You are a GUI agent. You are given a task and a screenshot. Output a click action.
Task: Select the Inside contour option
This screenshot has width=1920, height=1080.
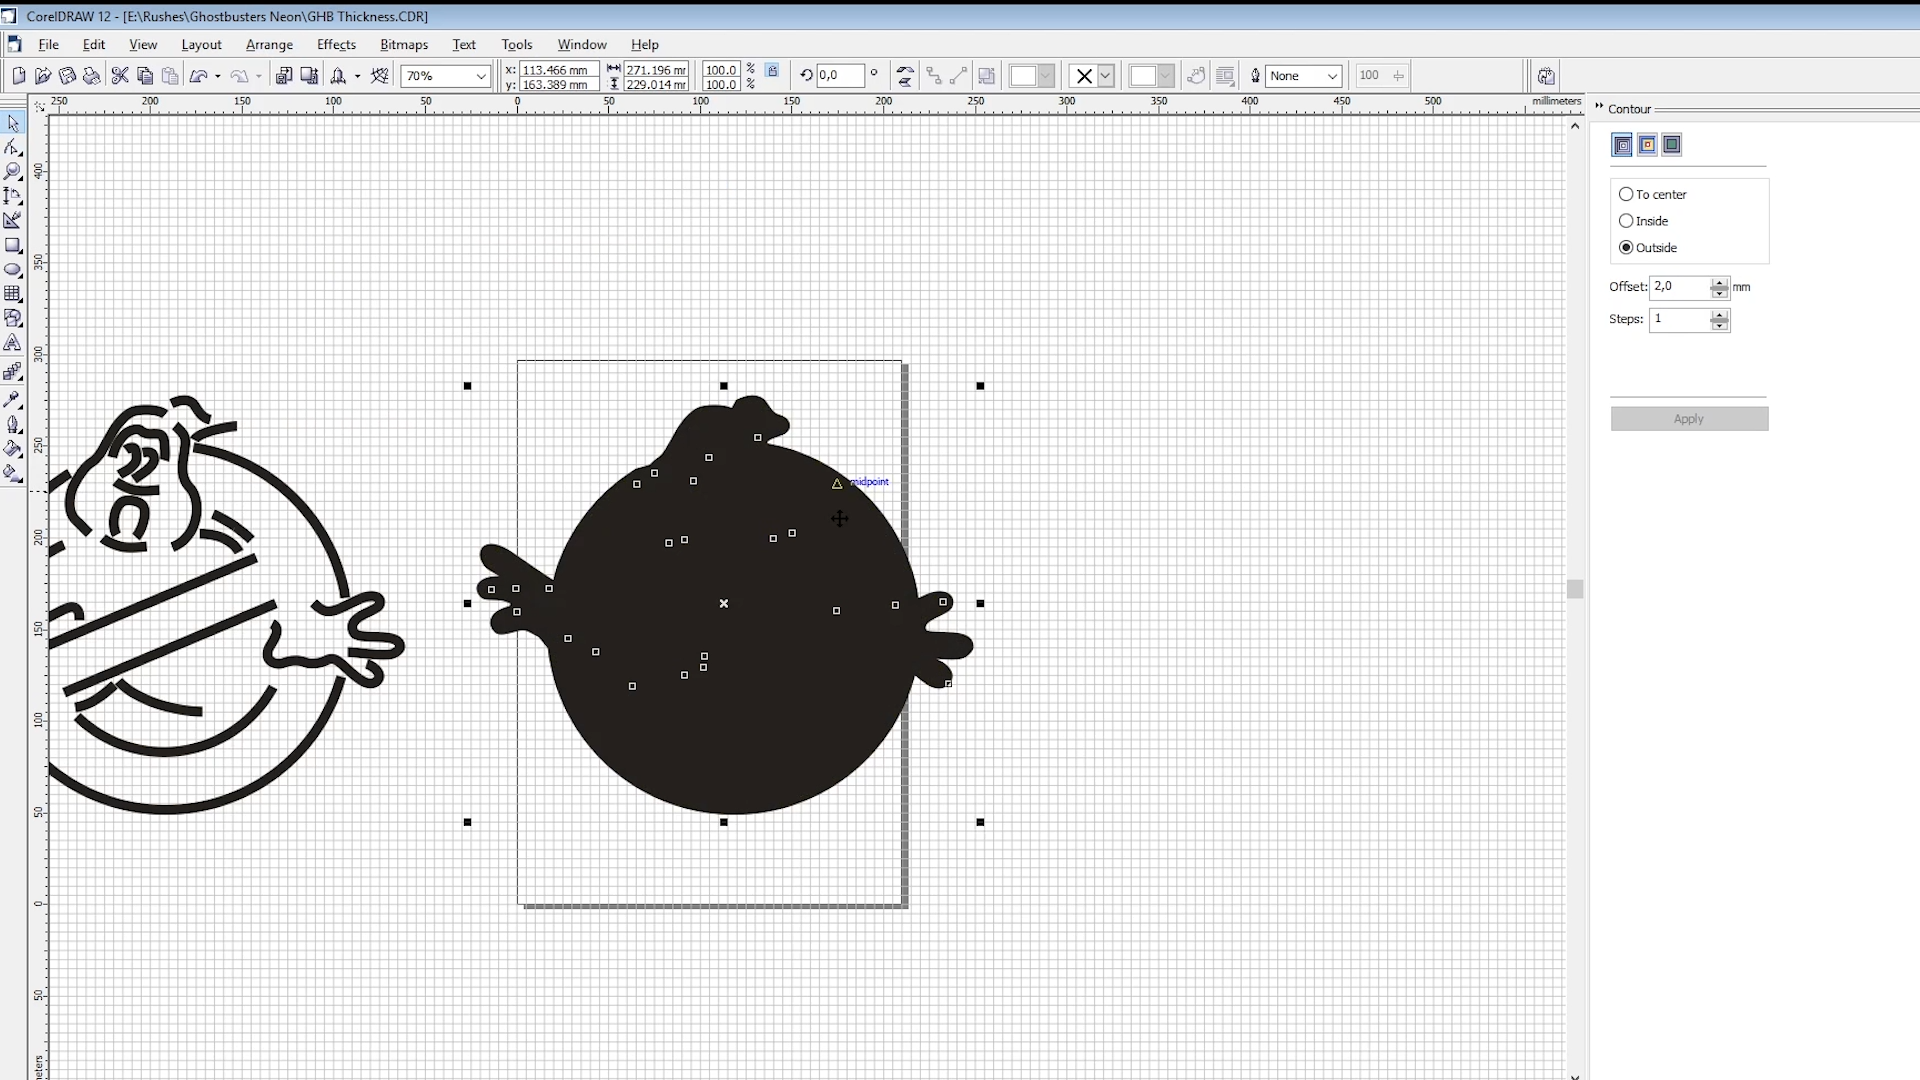pyautogui.click(x=1626, y=221)
